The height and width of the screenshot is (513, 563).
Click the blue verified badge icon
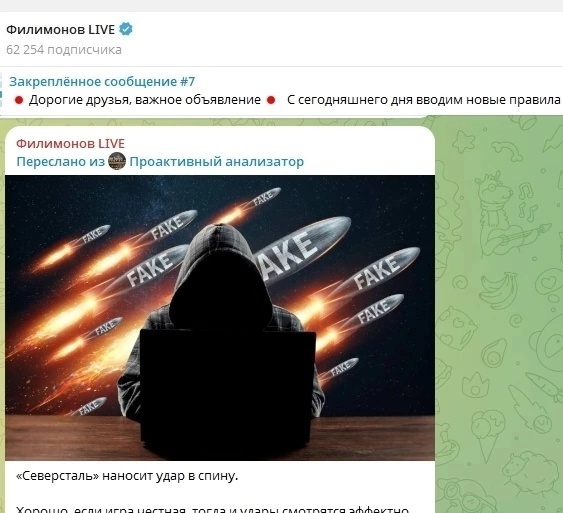tap(126, 29)
